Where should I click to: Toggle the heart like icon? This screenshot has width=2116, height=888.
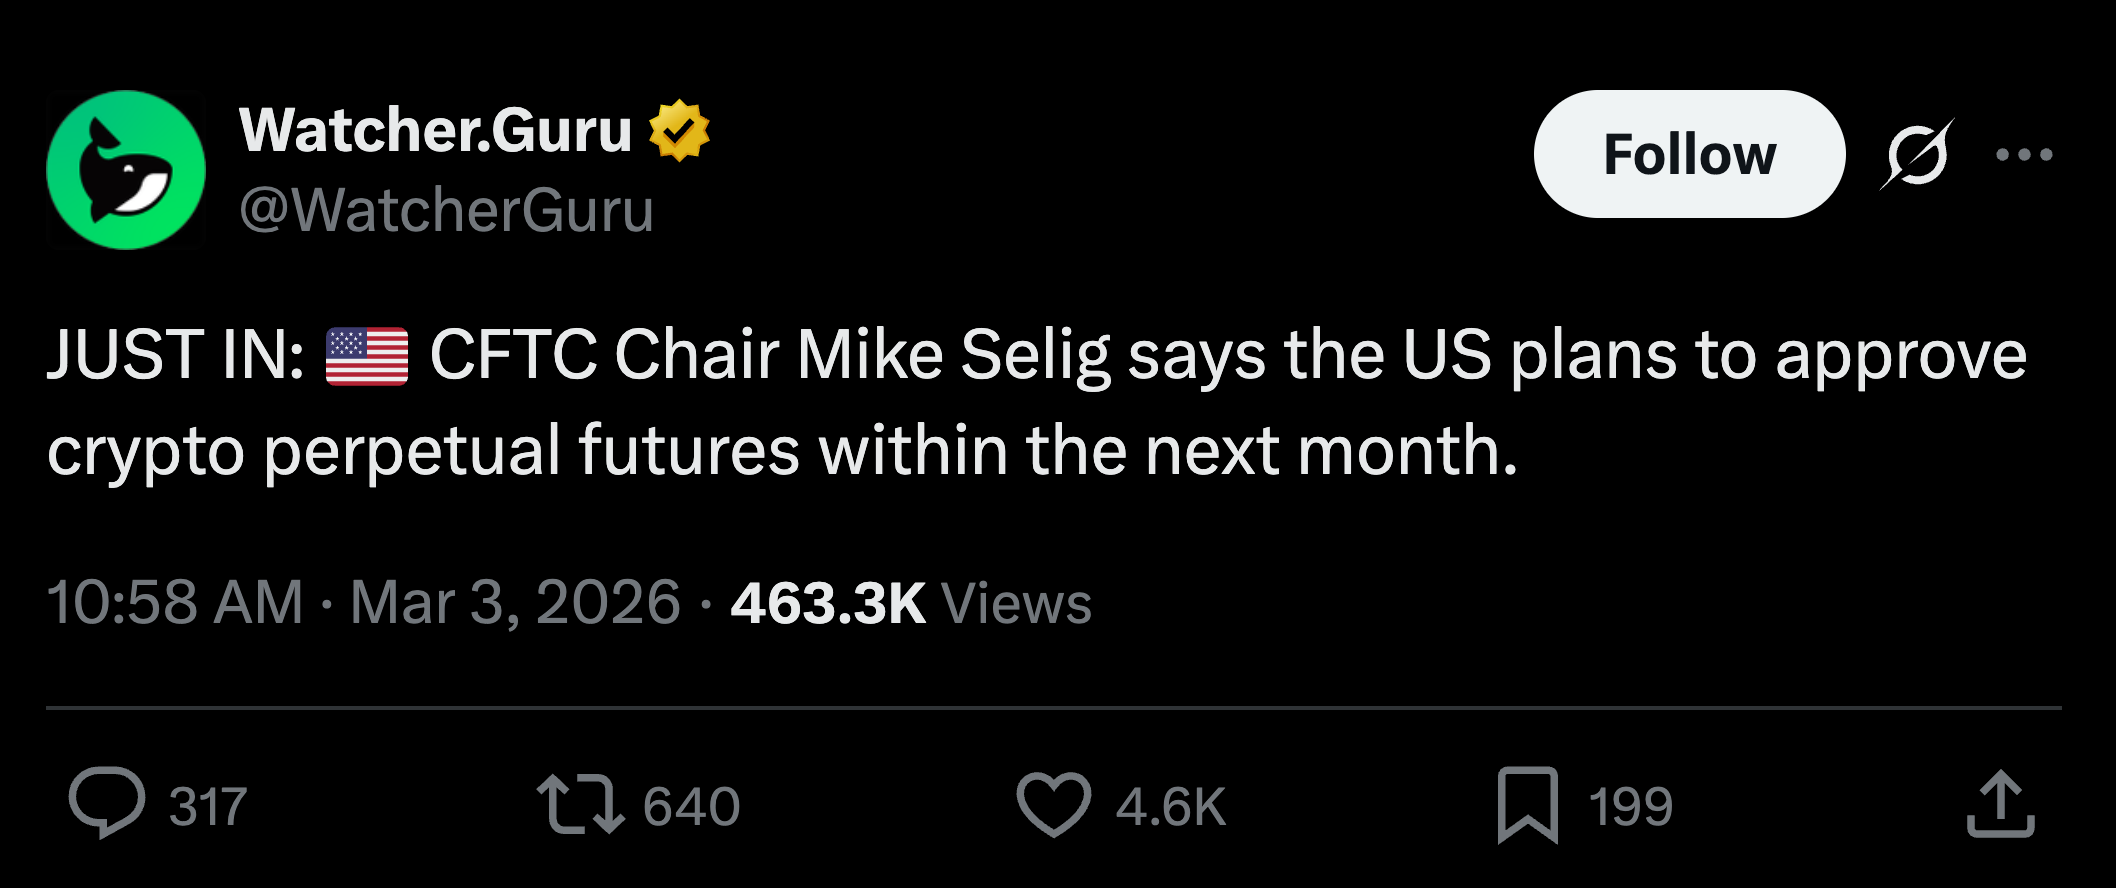(1053, 804)
